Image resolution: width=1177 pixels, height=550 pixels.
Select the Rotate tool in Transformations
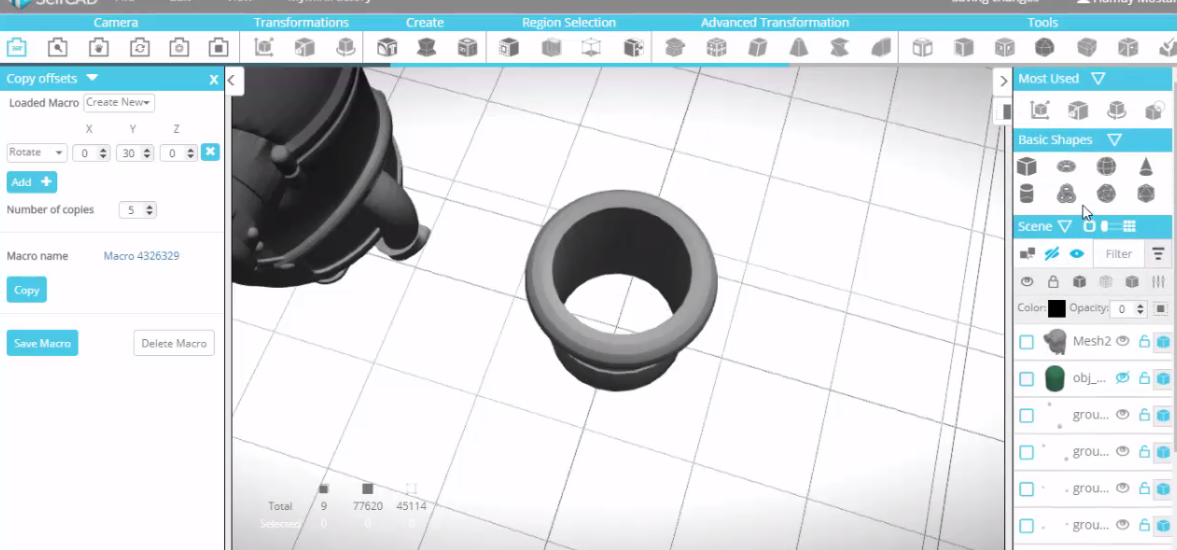(x=345, y=48)
